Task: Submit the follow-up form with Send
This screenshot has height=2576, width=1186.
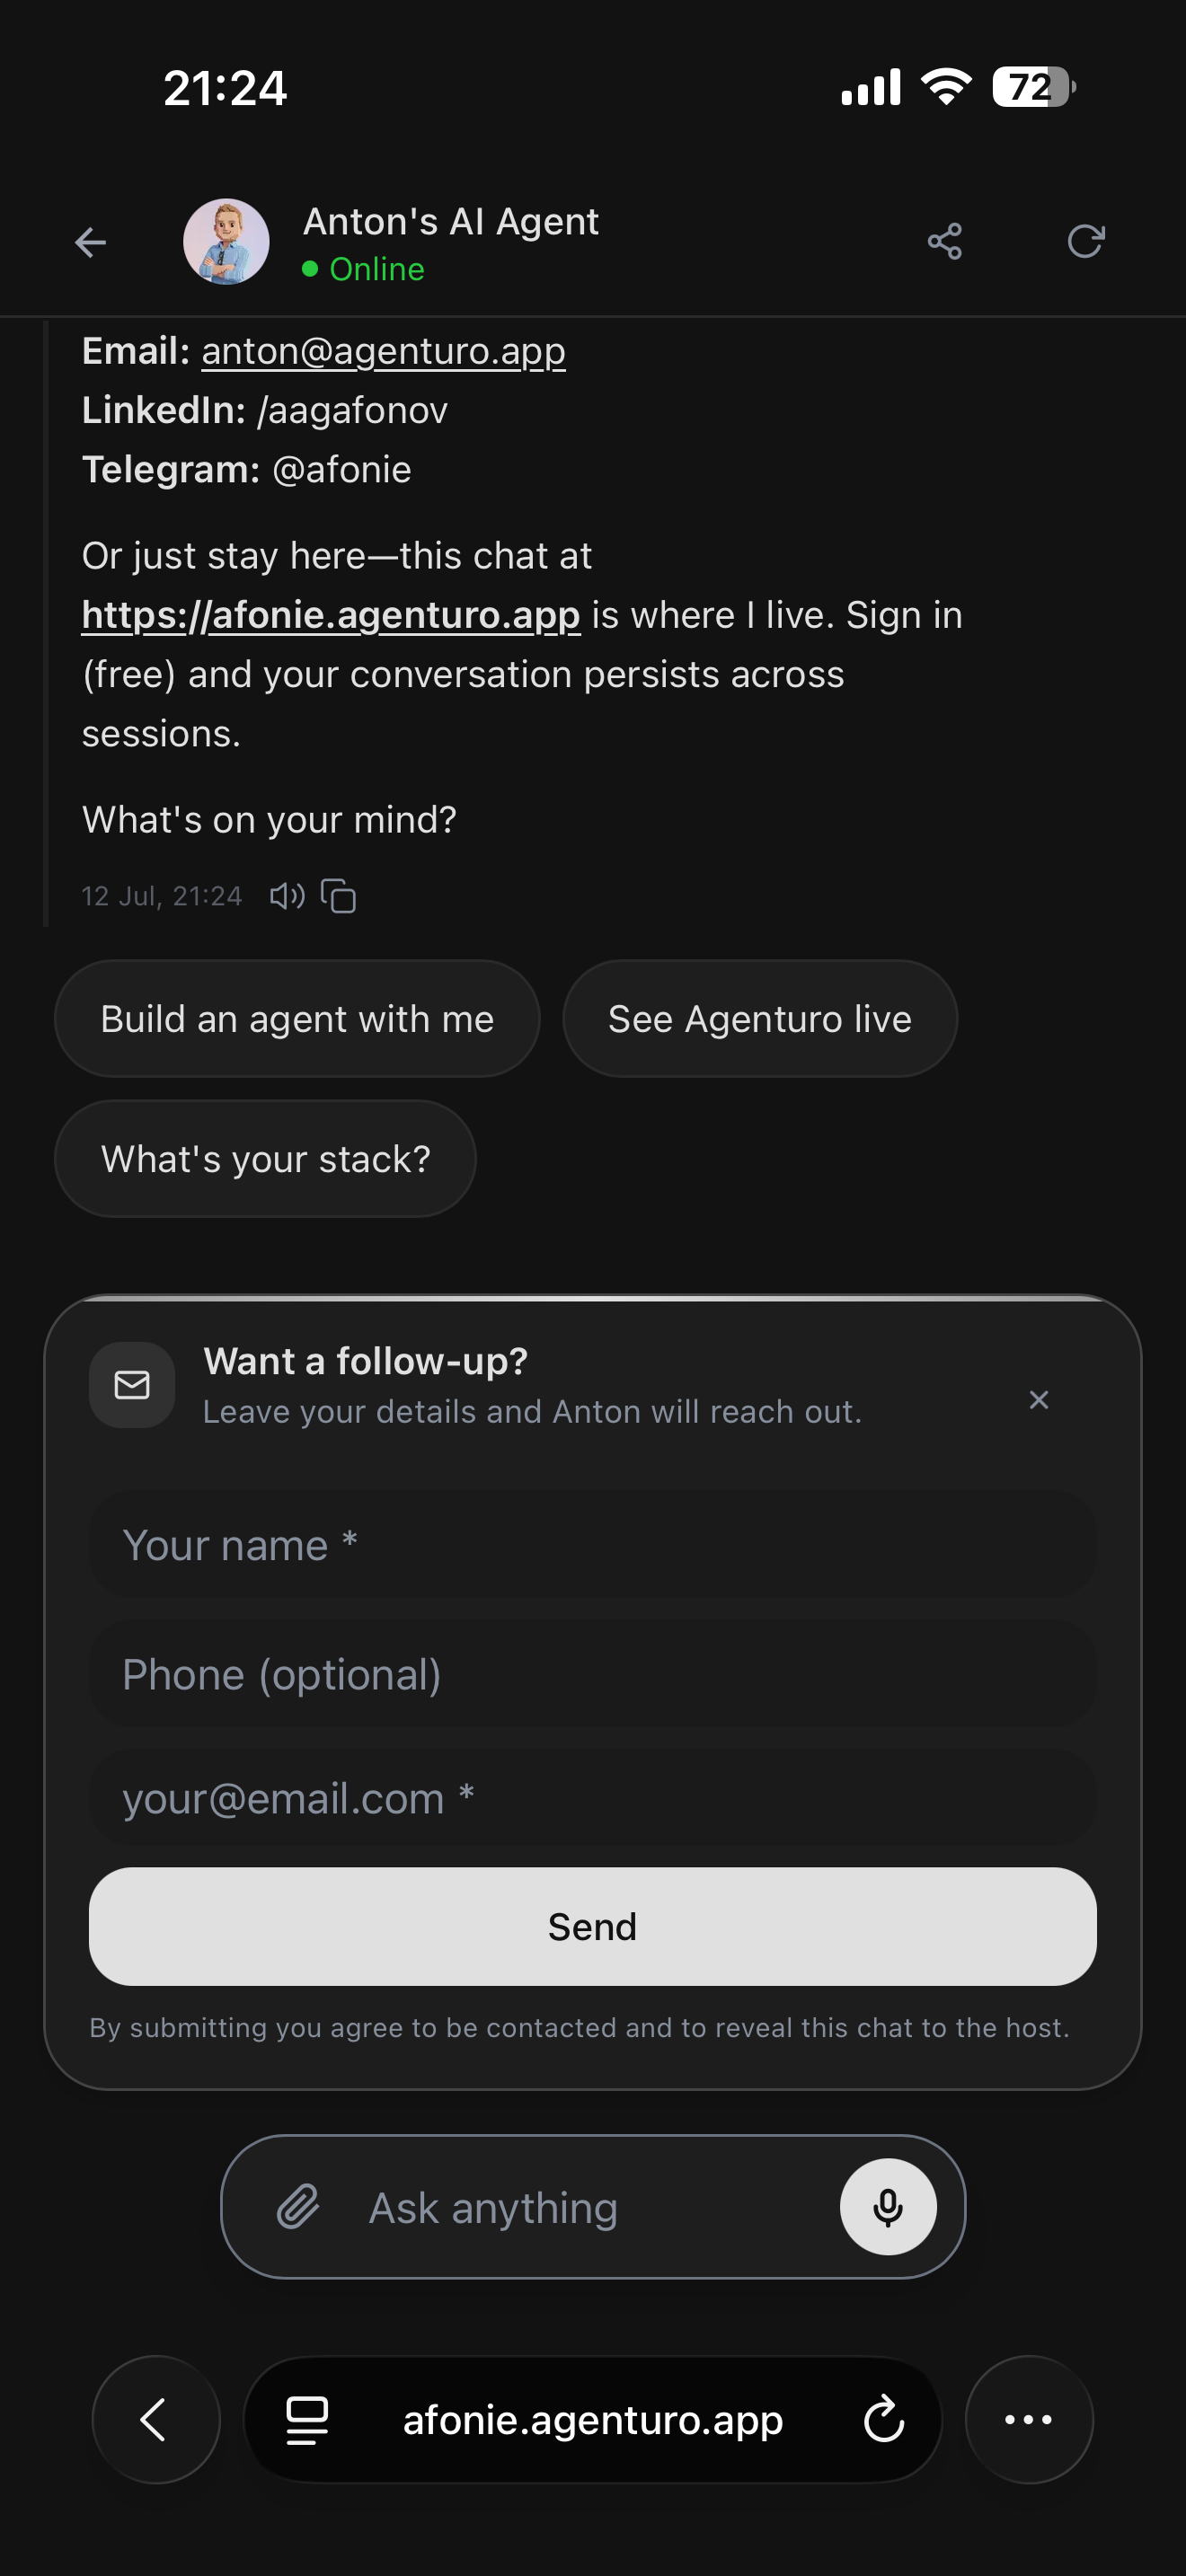Action: click(593, 1927)
